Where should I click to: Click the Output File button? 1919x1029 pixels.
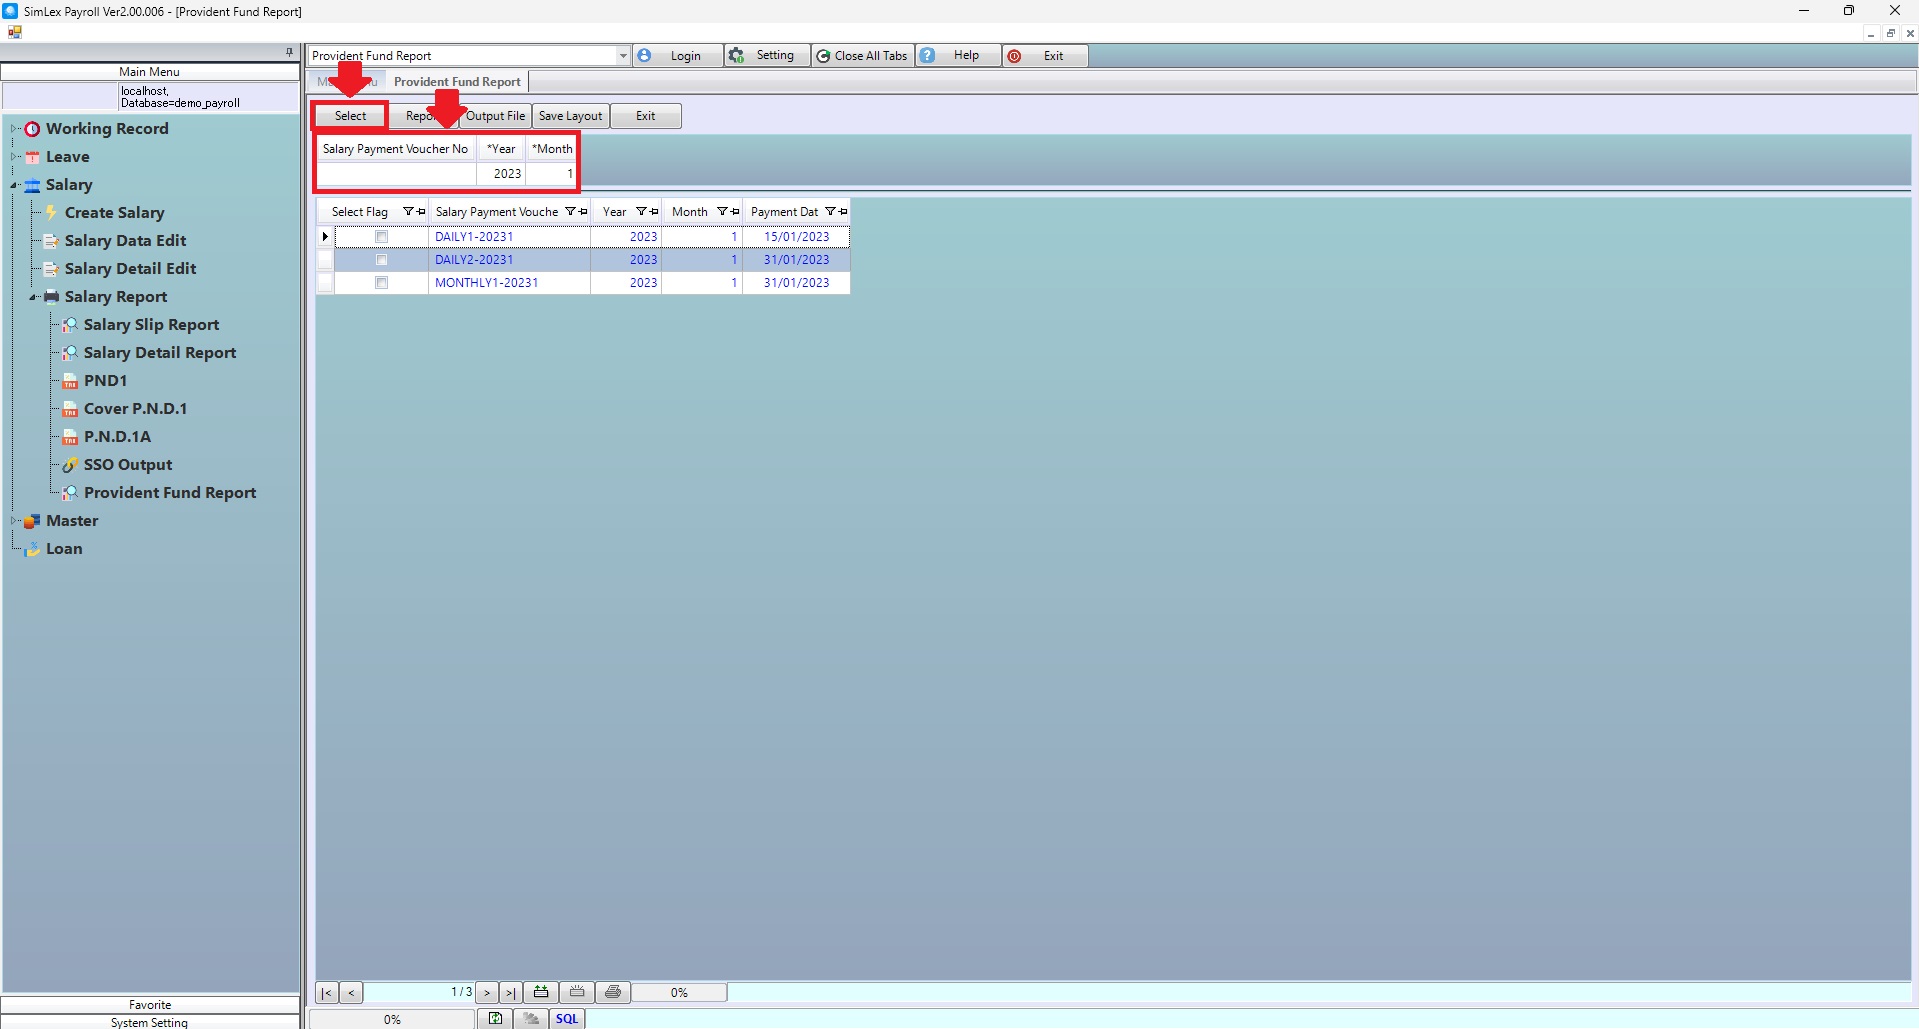(495, 116)
